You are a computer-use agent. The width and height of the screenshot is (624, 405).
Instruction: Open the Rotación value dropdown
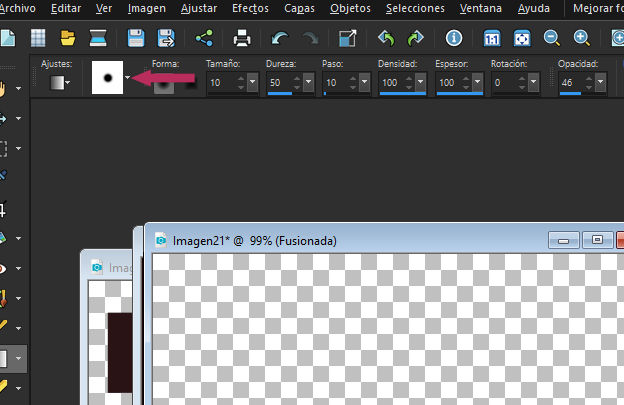[533, 82]
